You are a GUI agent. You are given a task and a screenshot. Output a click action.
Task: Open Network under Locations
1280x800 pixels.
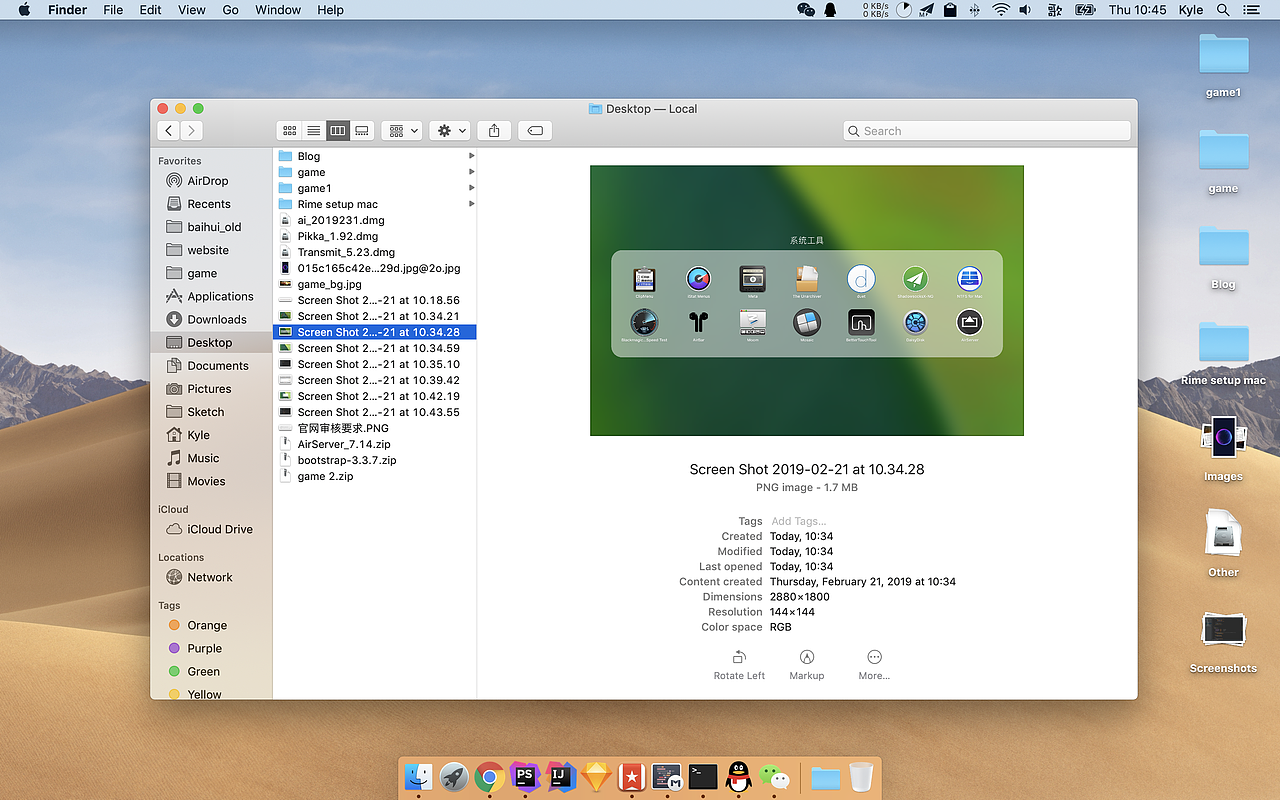click(211, 577)
